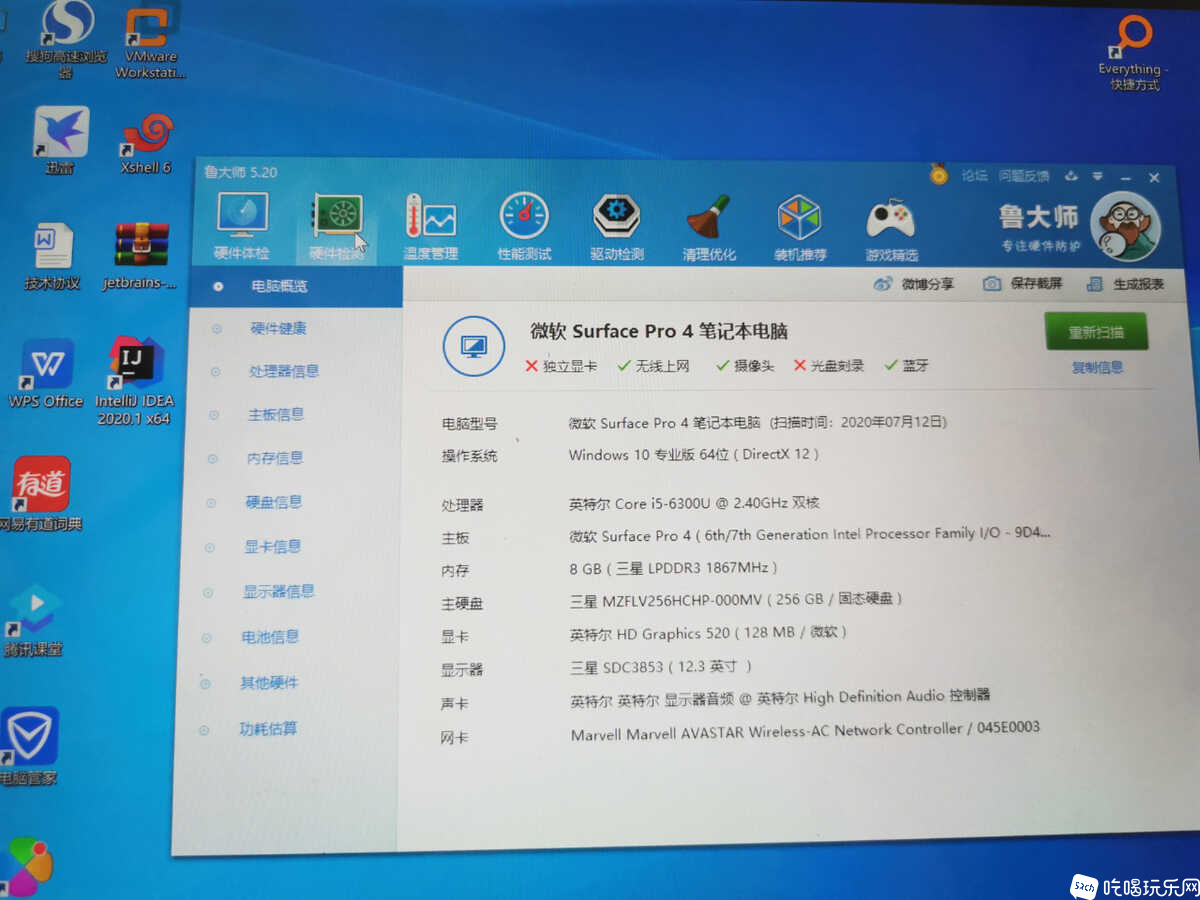Screen dimensions: 1200x900
Task: Open 装机推荐 recommended software
Action: coord(800,229)
